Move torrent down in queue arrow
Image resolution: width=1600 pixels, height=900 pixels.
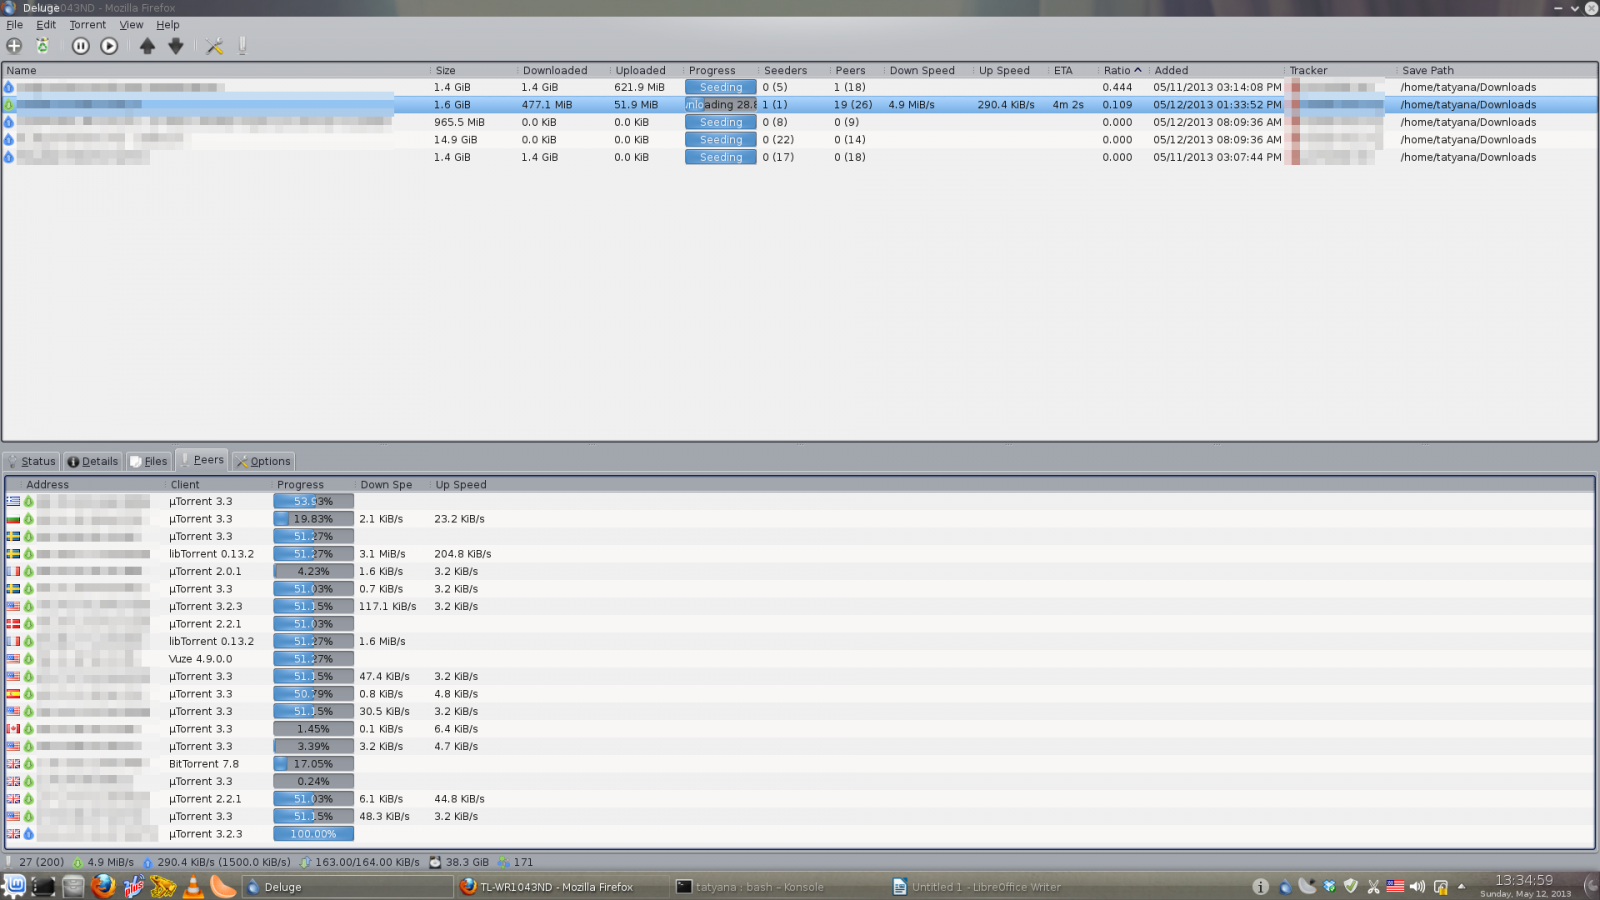point(176,46)
